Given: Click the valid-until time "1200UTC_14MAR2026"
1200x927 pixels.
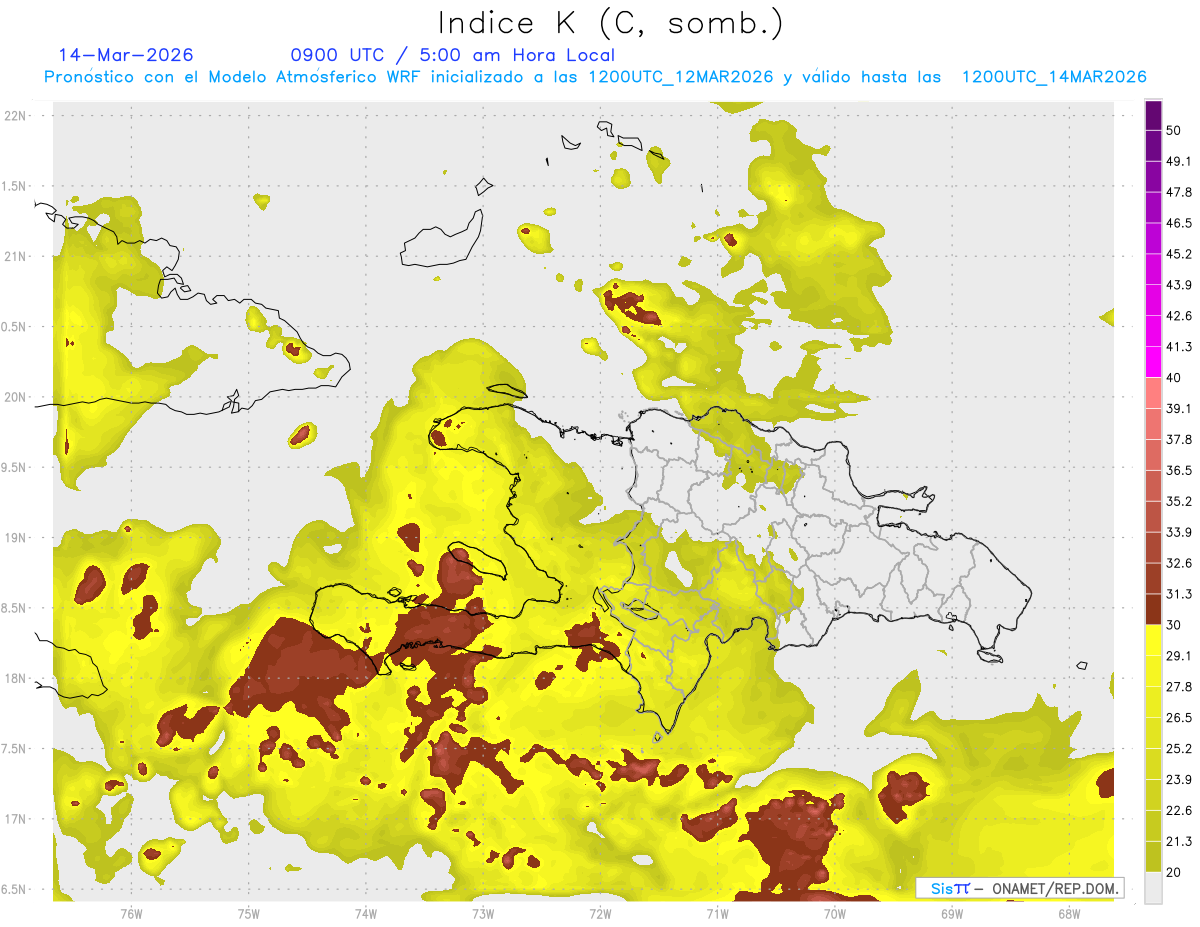Looking at the screenshot, I should tap(1053, 77).
